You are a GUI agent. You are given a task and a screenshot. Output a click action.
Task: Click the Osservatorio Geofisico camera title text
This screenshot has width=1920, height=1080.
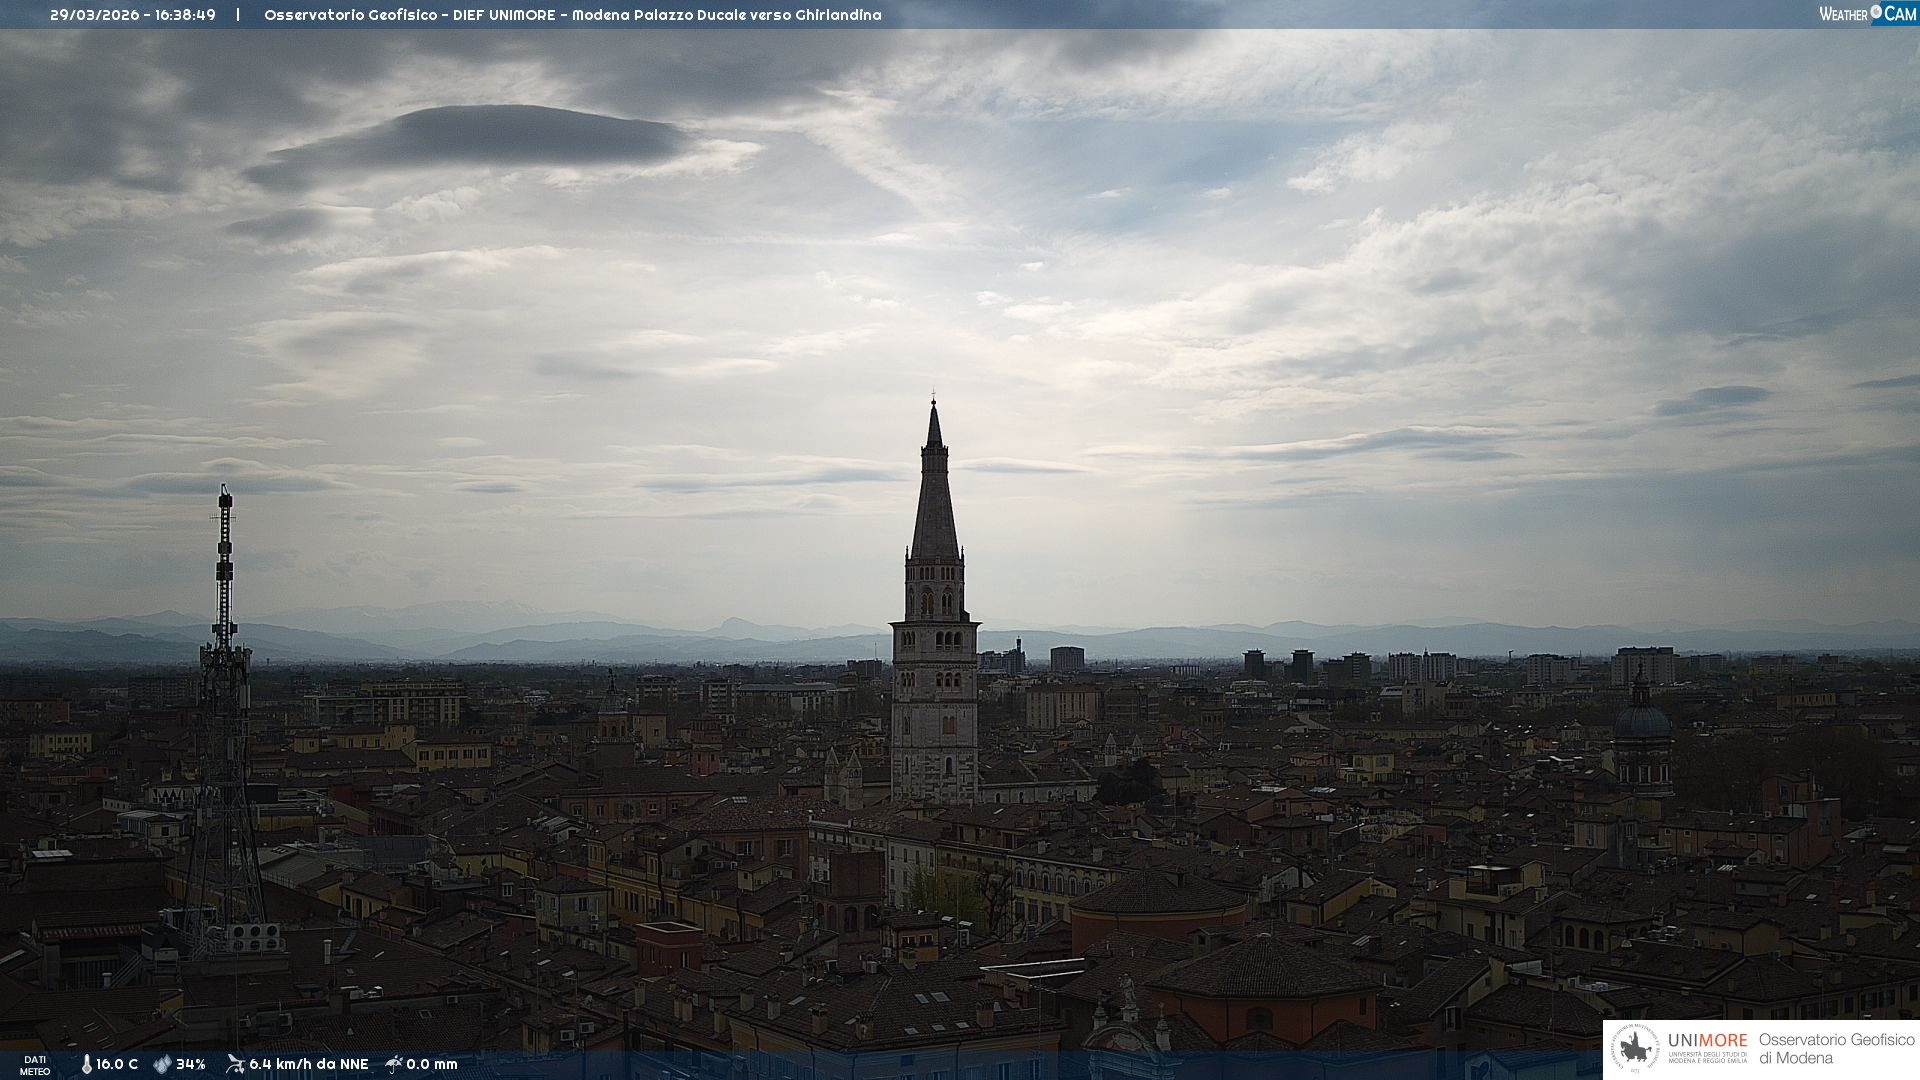pyautogui.click(x=572, y=15)
